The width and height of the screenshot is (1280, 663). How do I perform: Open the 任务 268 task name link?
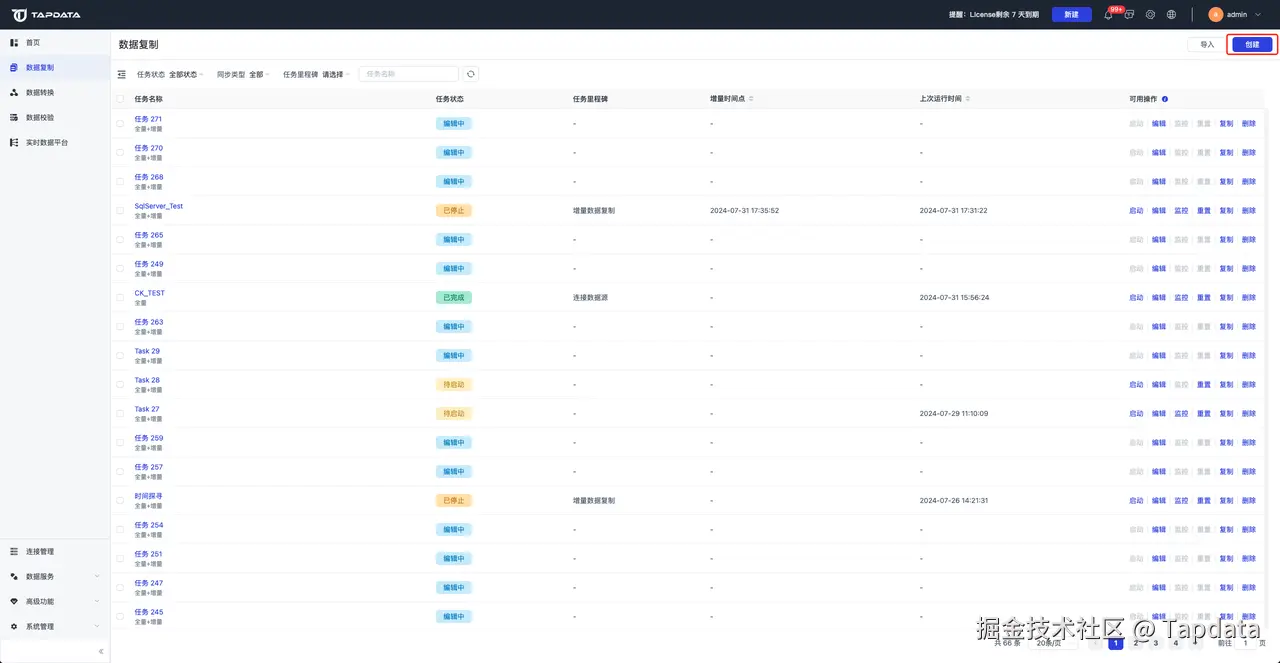point(149,177)
